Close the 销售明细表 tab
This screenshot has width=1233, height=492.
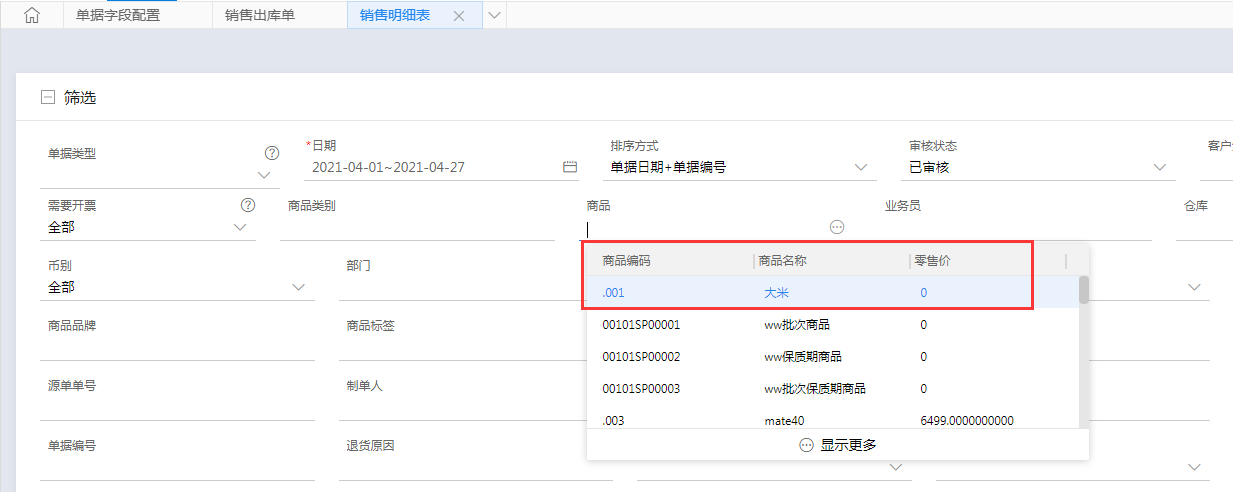459,16
